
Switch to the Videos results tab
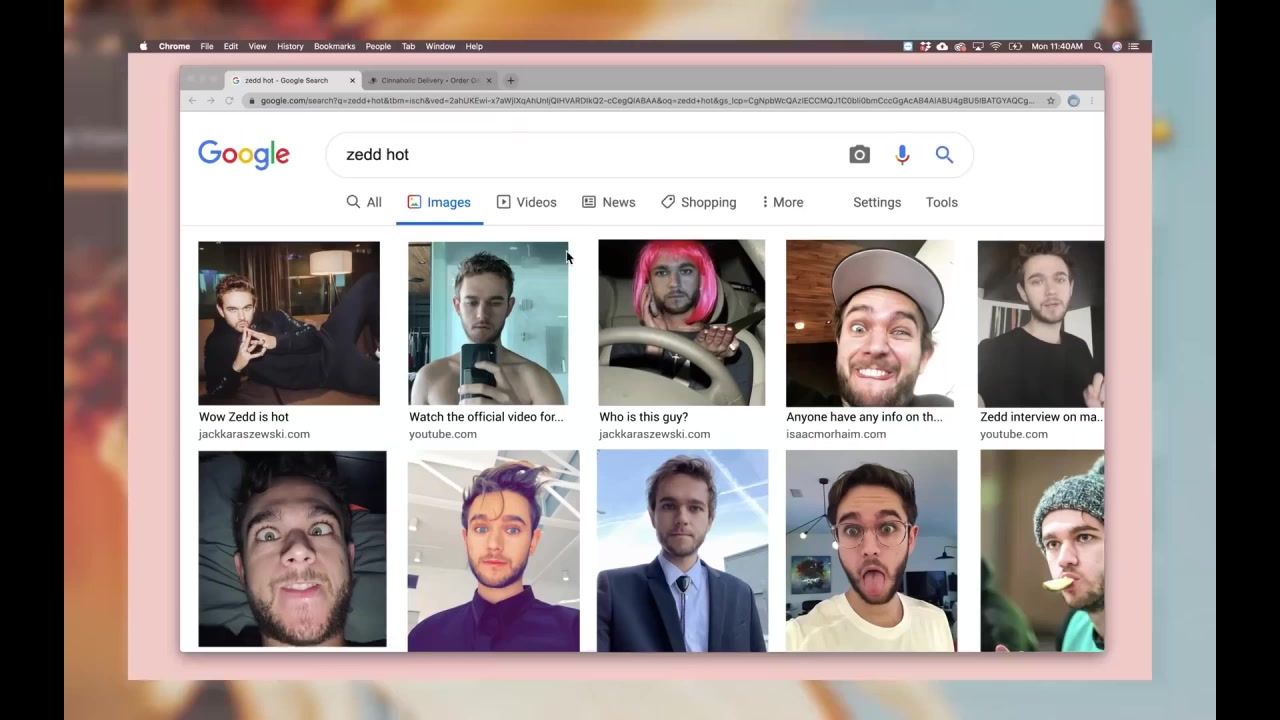click(x=526, y=202)
